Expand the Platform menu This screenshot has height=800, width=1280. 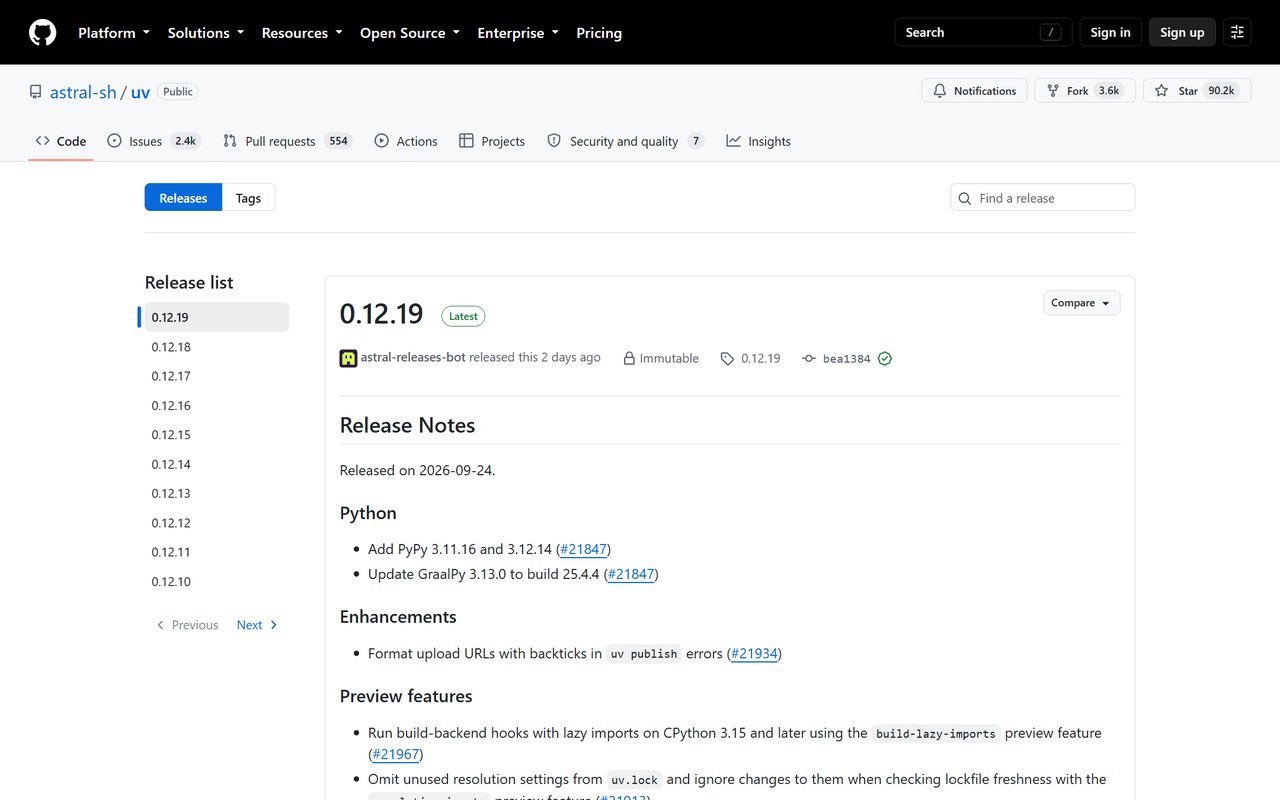tap(114, 33)
